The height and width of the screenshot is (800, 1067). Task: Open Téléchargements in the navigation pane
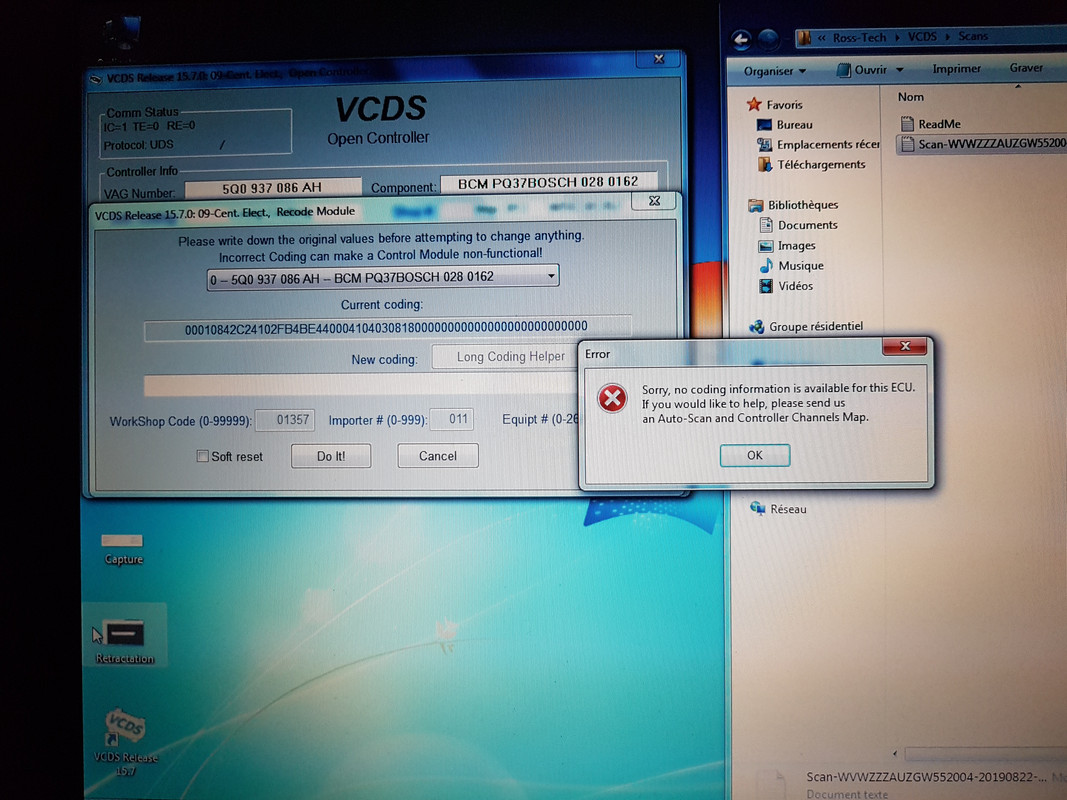[811, 165]
